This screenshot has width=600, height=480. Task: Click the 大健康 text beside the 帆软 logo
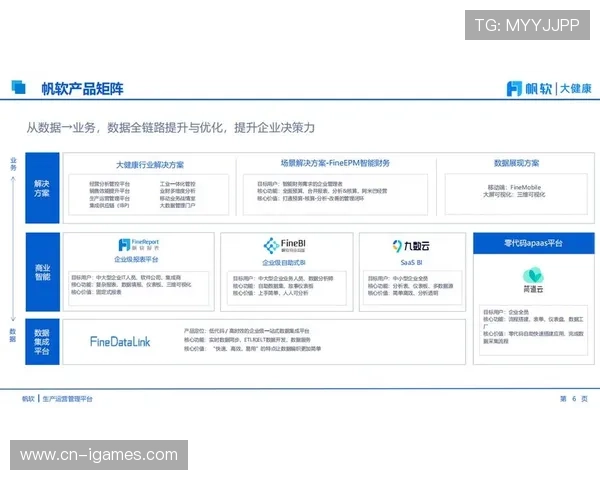click(x=576, y=89)
